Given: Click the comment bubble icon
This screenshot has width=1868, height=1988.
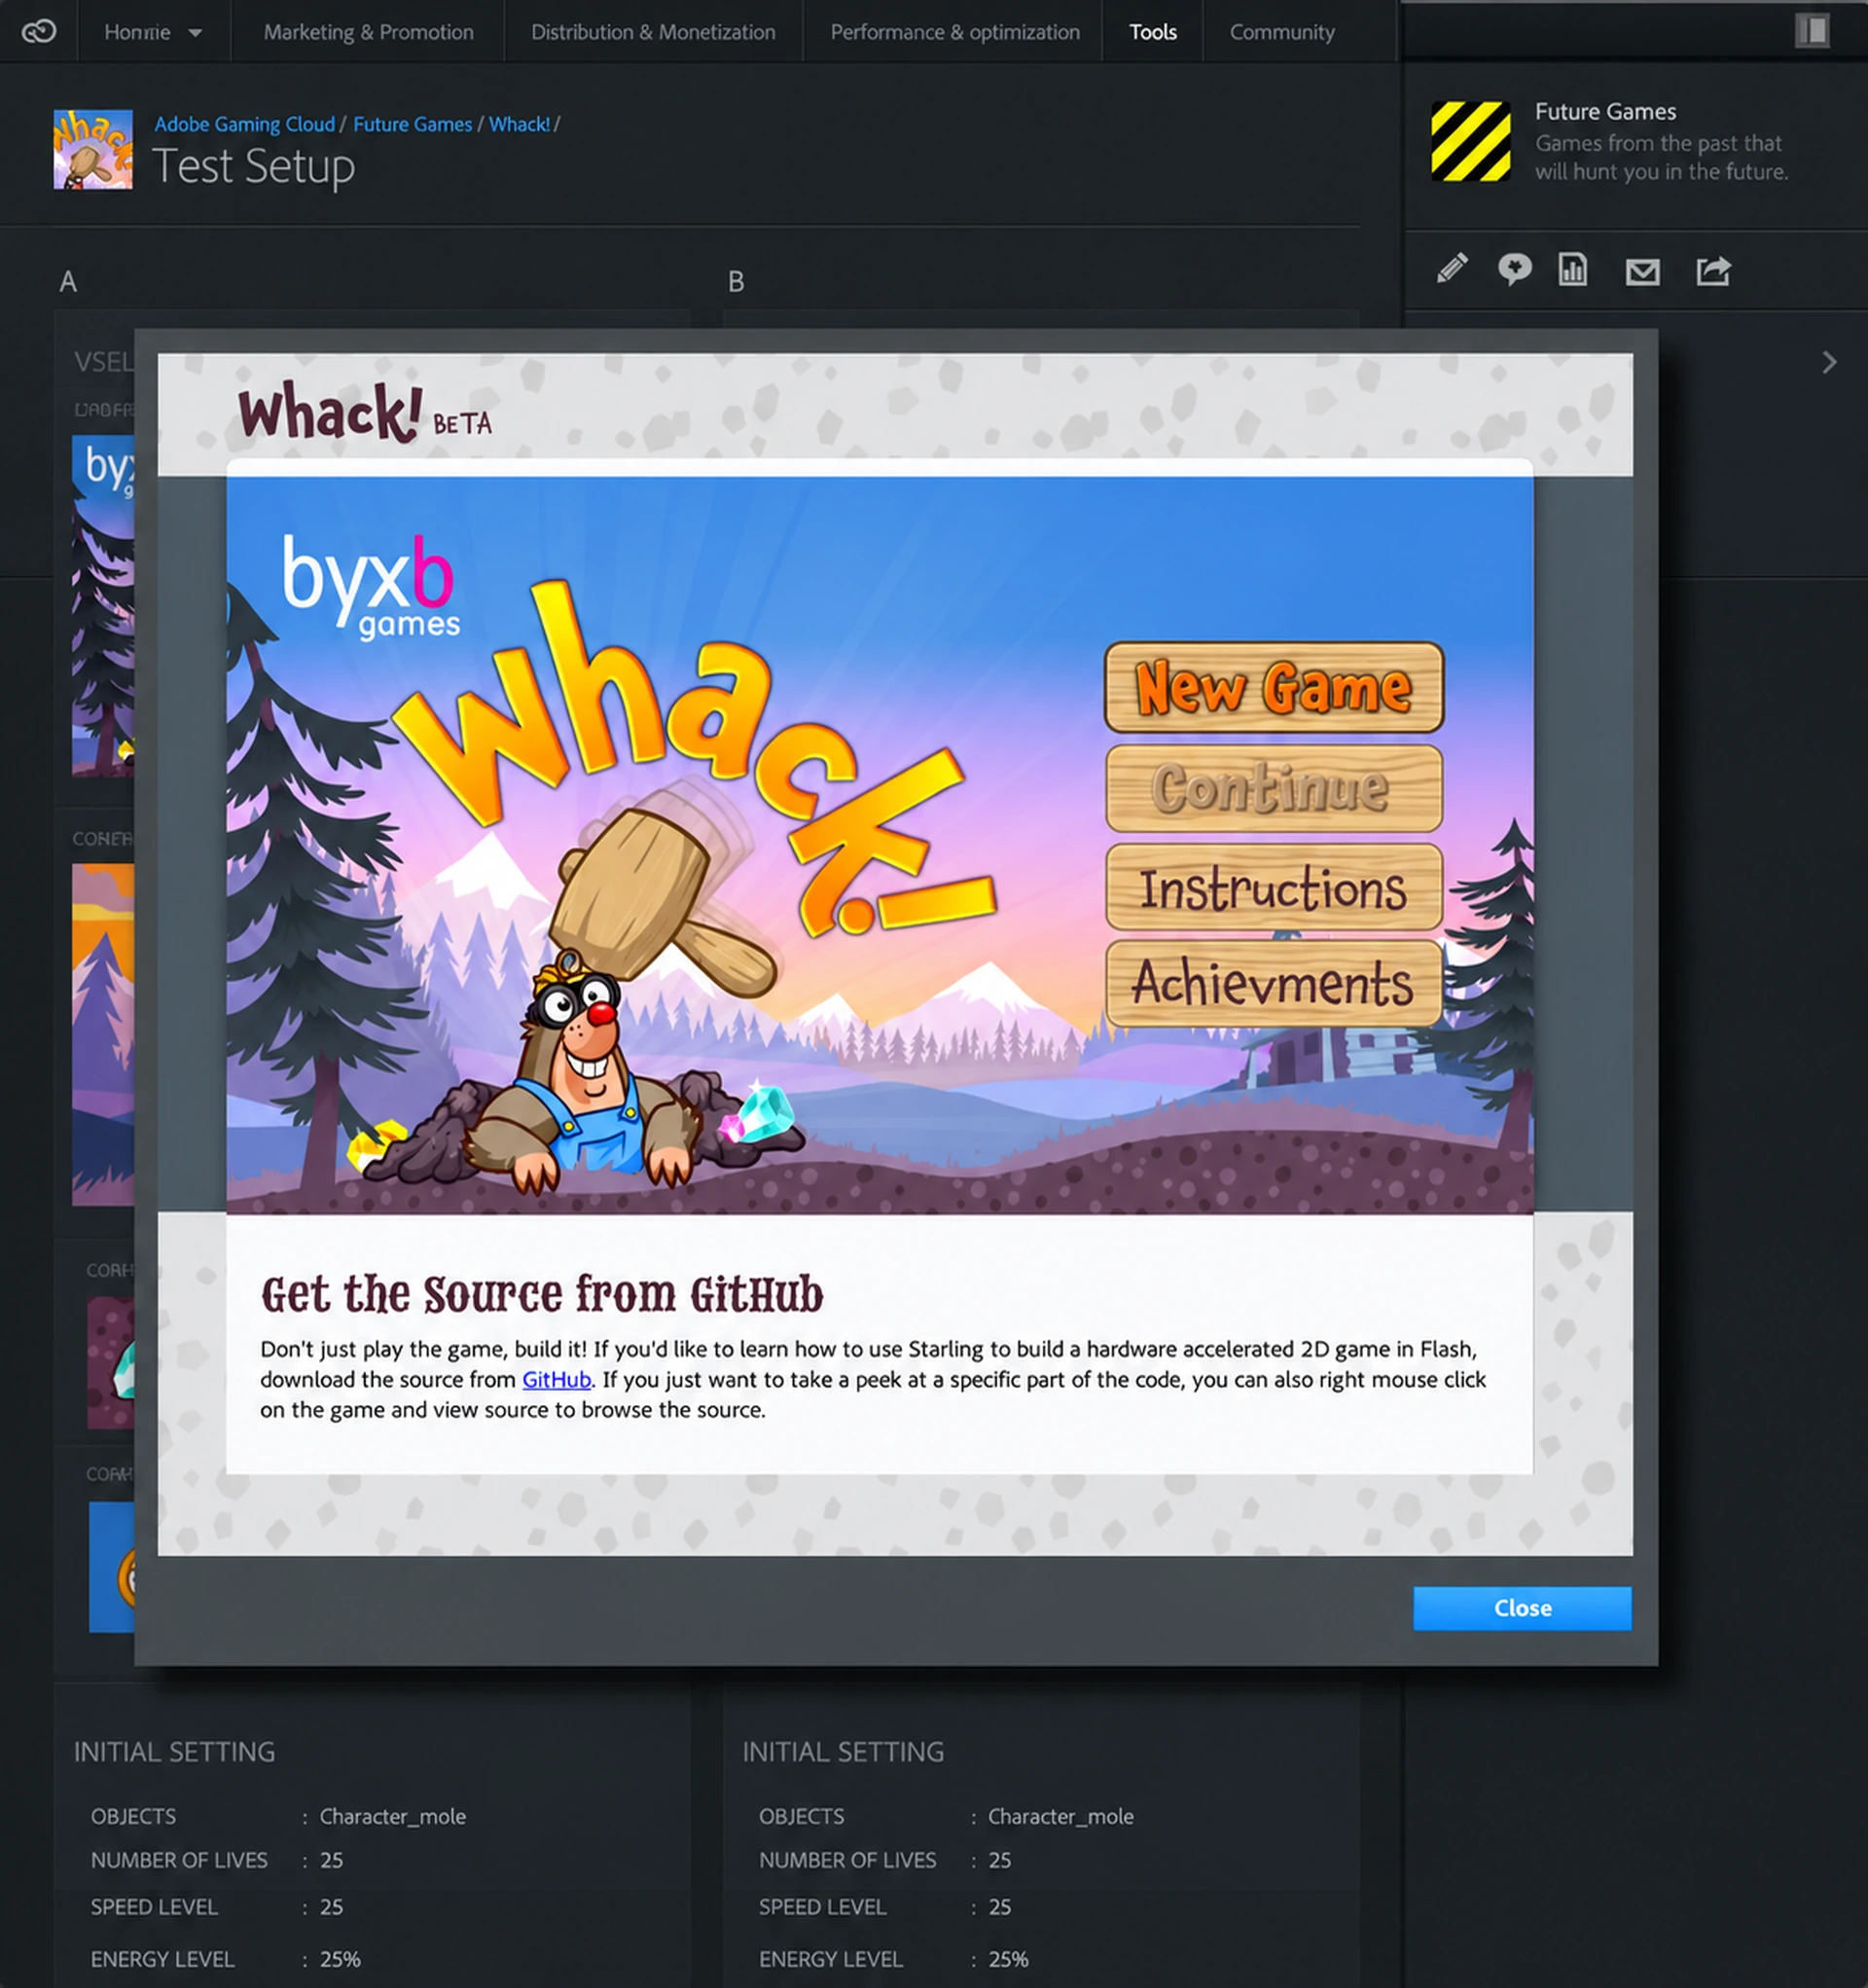Looking at the screenshot, I should pyautogui.click(x=1514, y=269).
